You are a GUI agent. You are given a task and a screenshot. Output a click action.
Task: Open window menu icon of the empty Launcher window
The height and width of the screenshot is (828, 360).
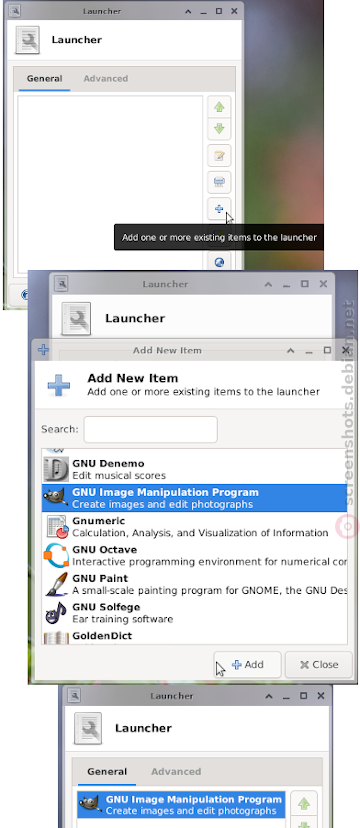[15, 11]
